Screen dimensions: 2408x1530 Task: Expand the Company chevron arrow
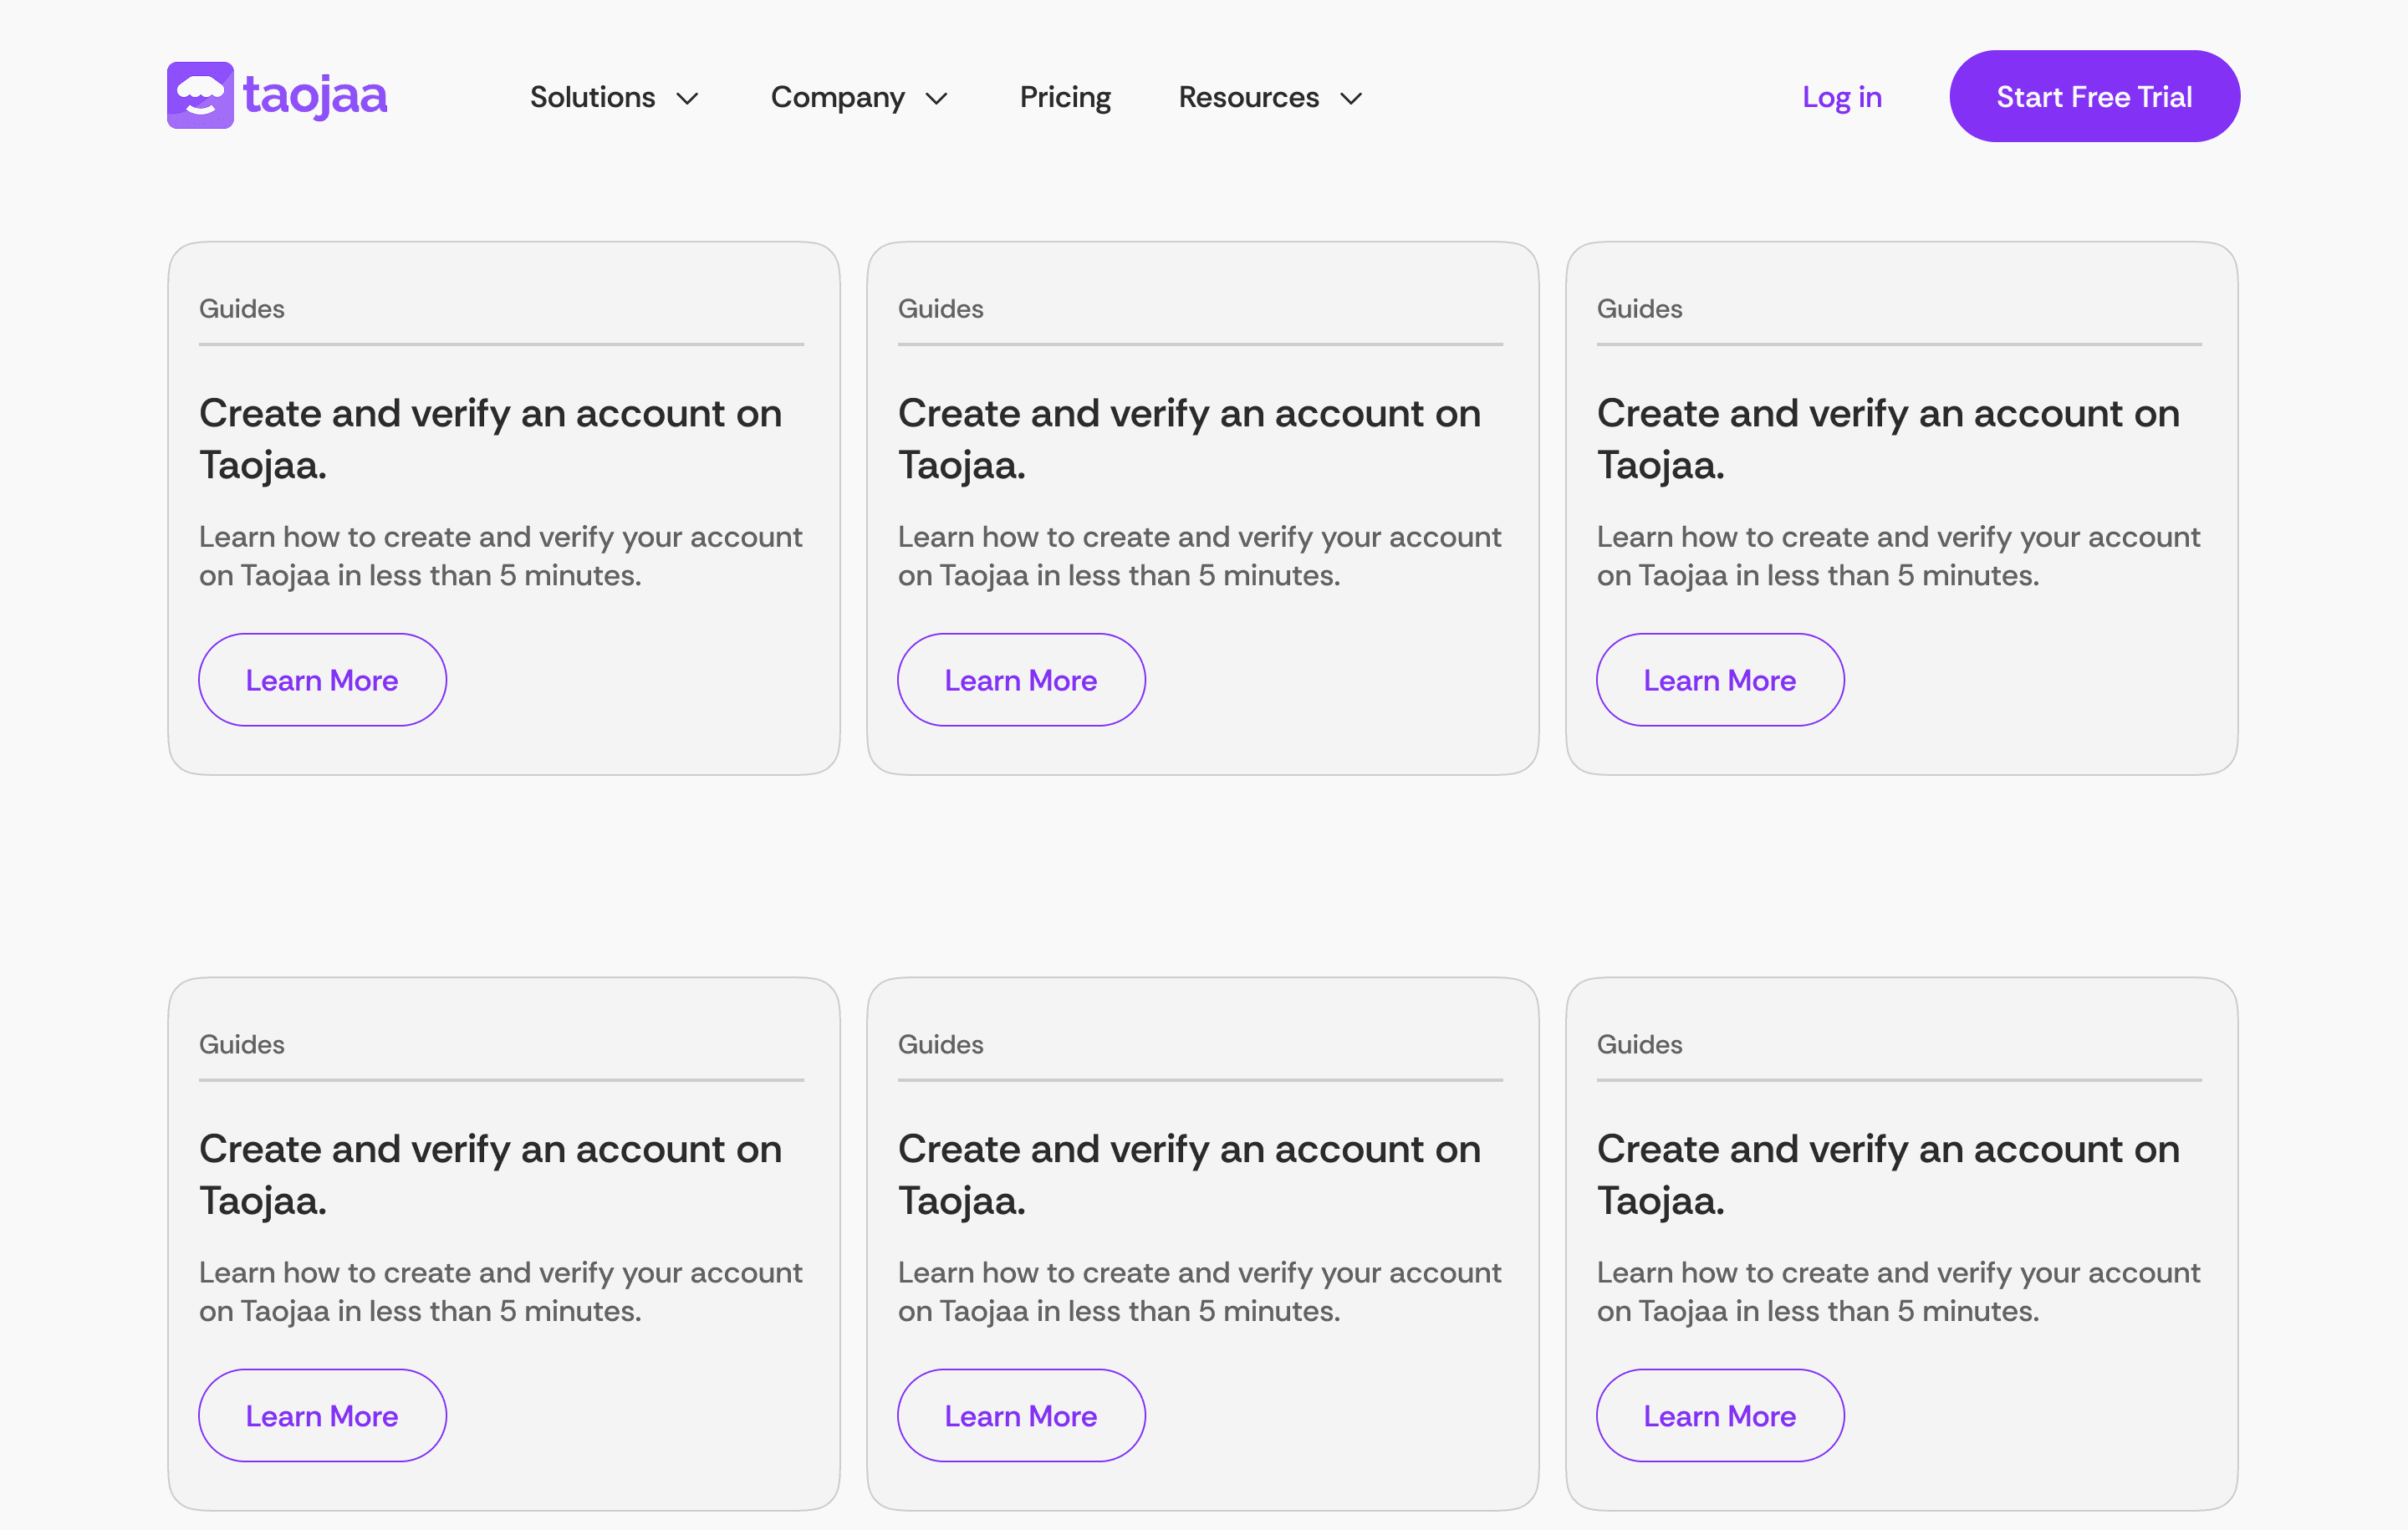coord(936,98)
